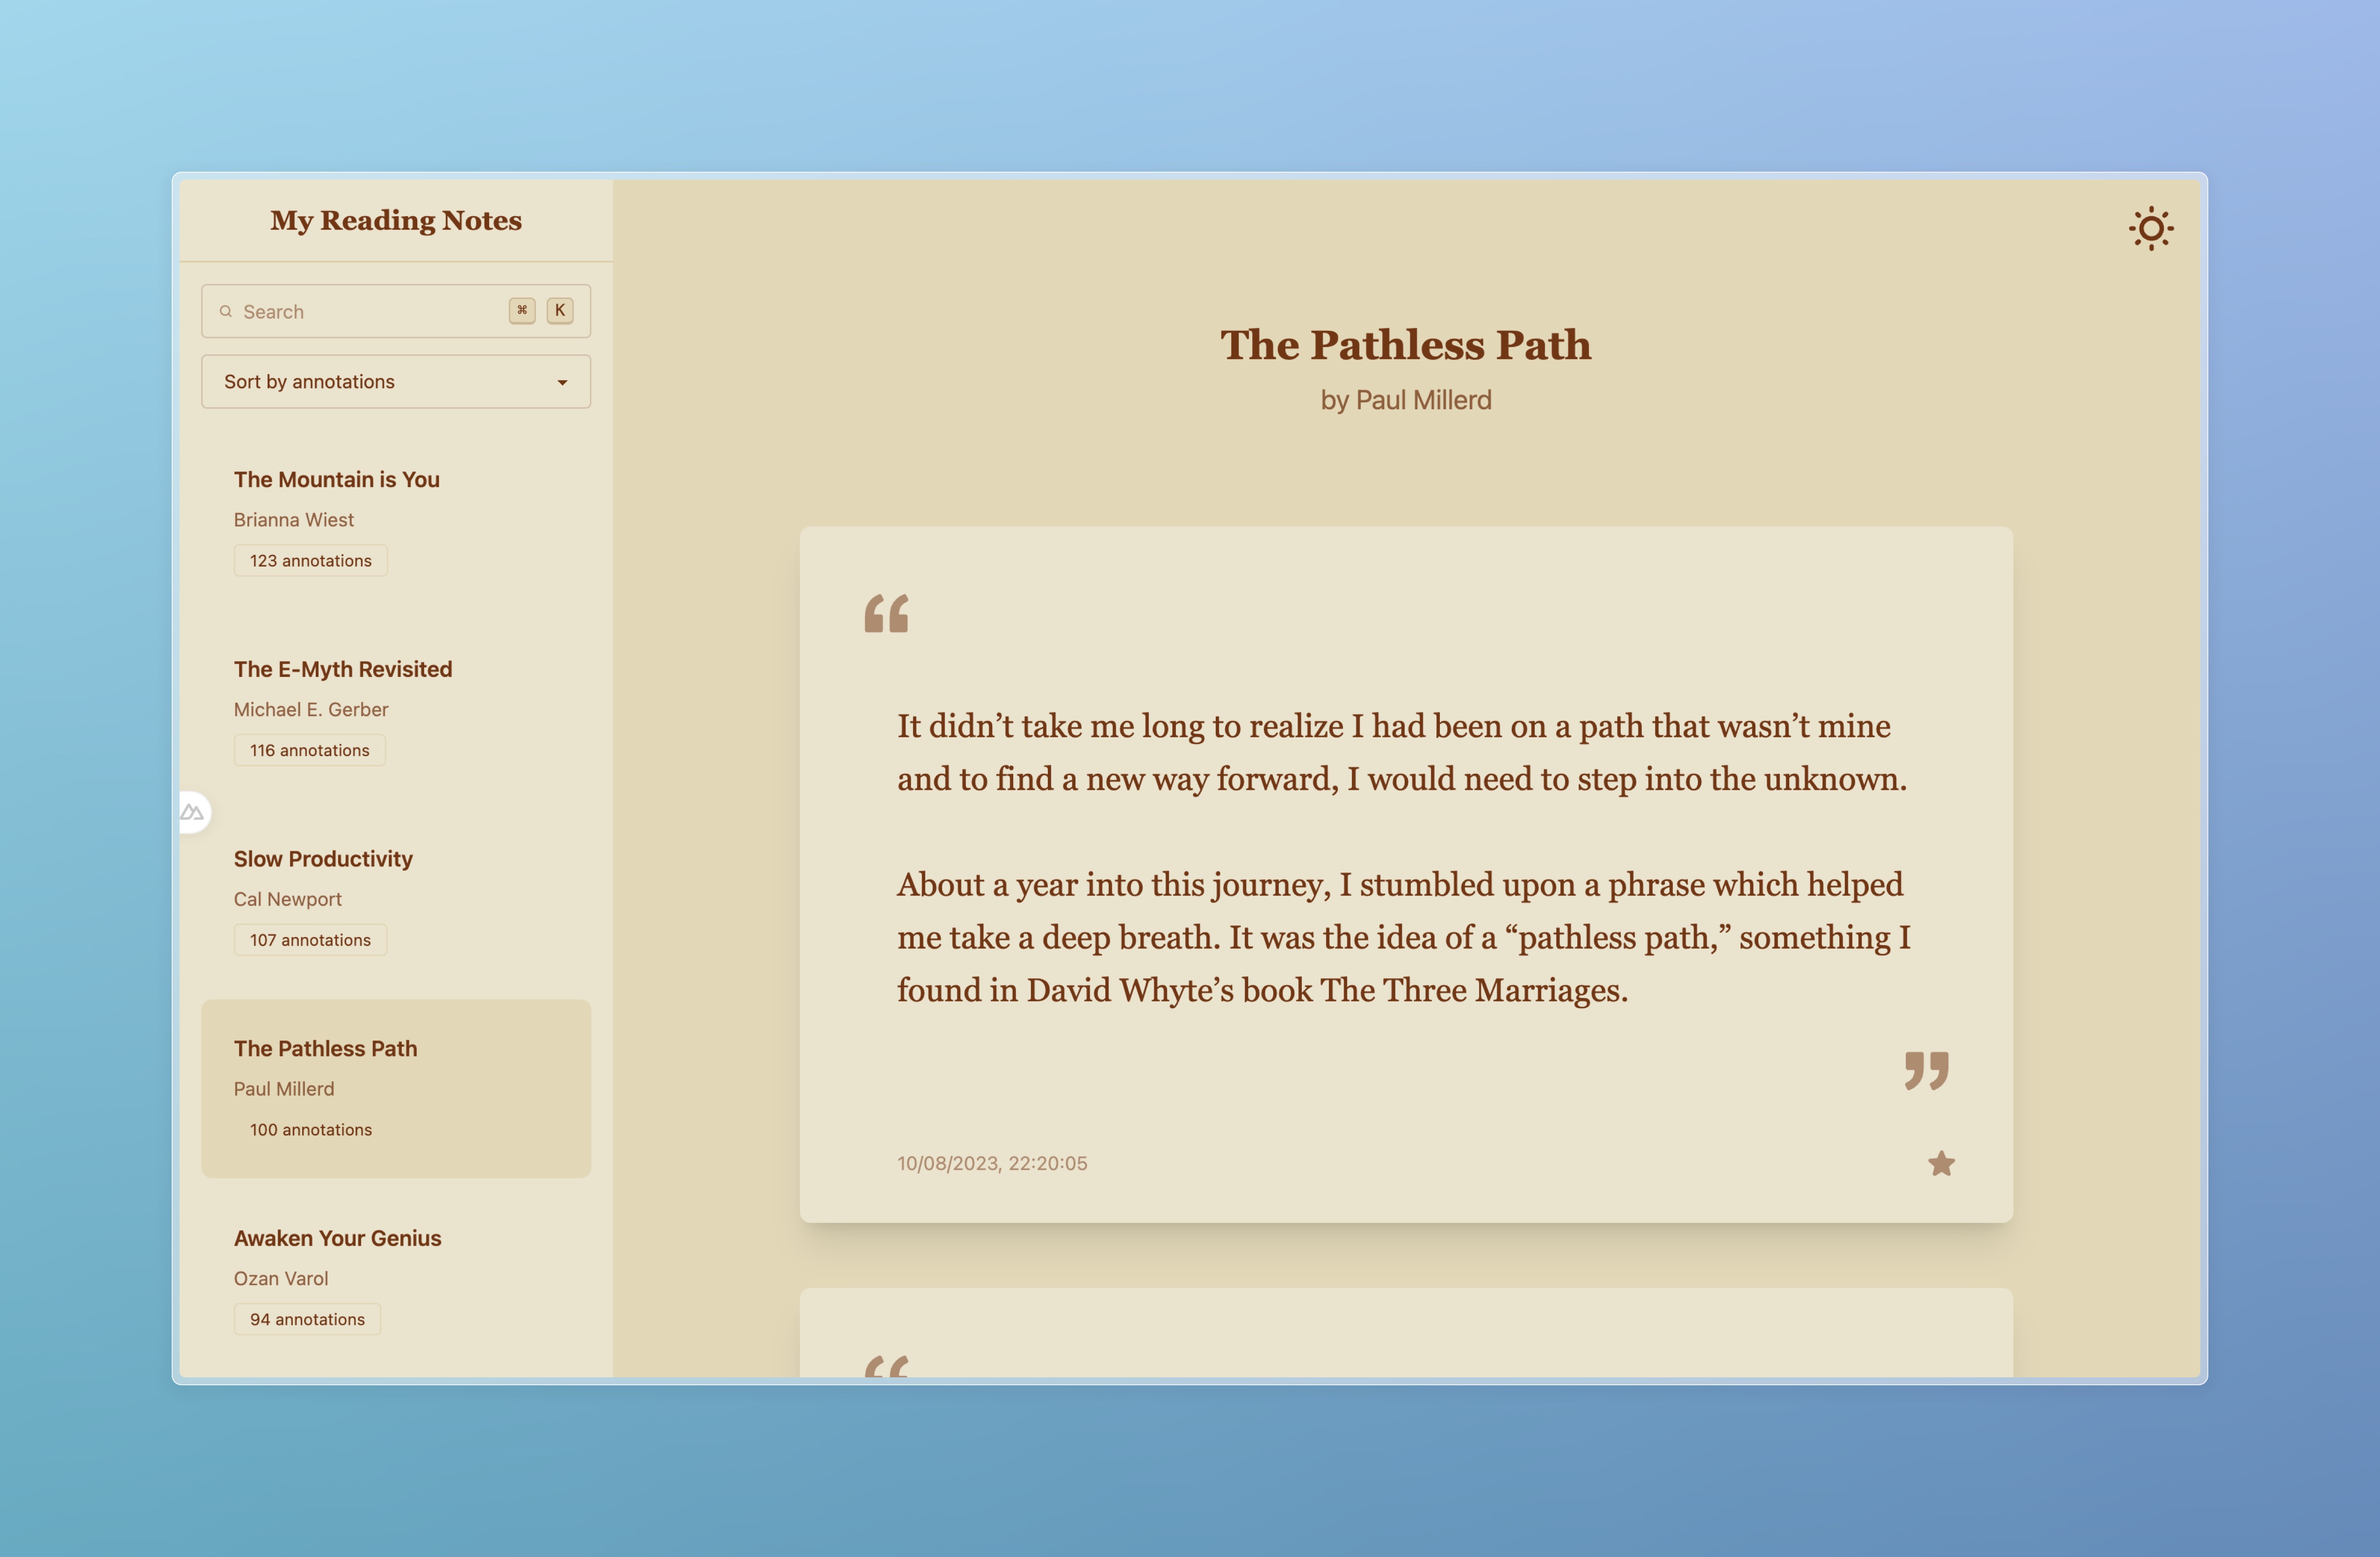Click the opening quotation mark icon

[x=886, y=613]
